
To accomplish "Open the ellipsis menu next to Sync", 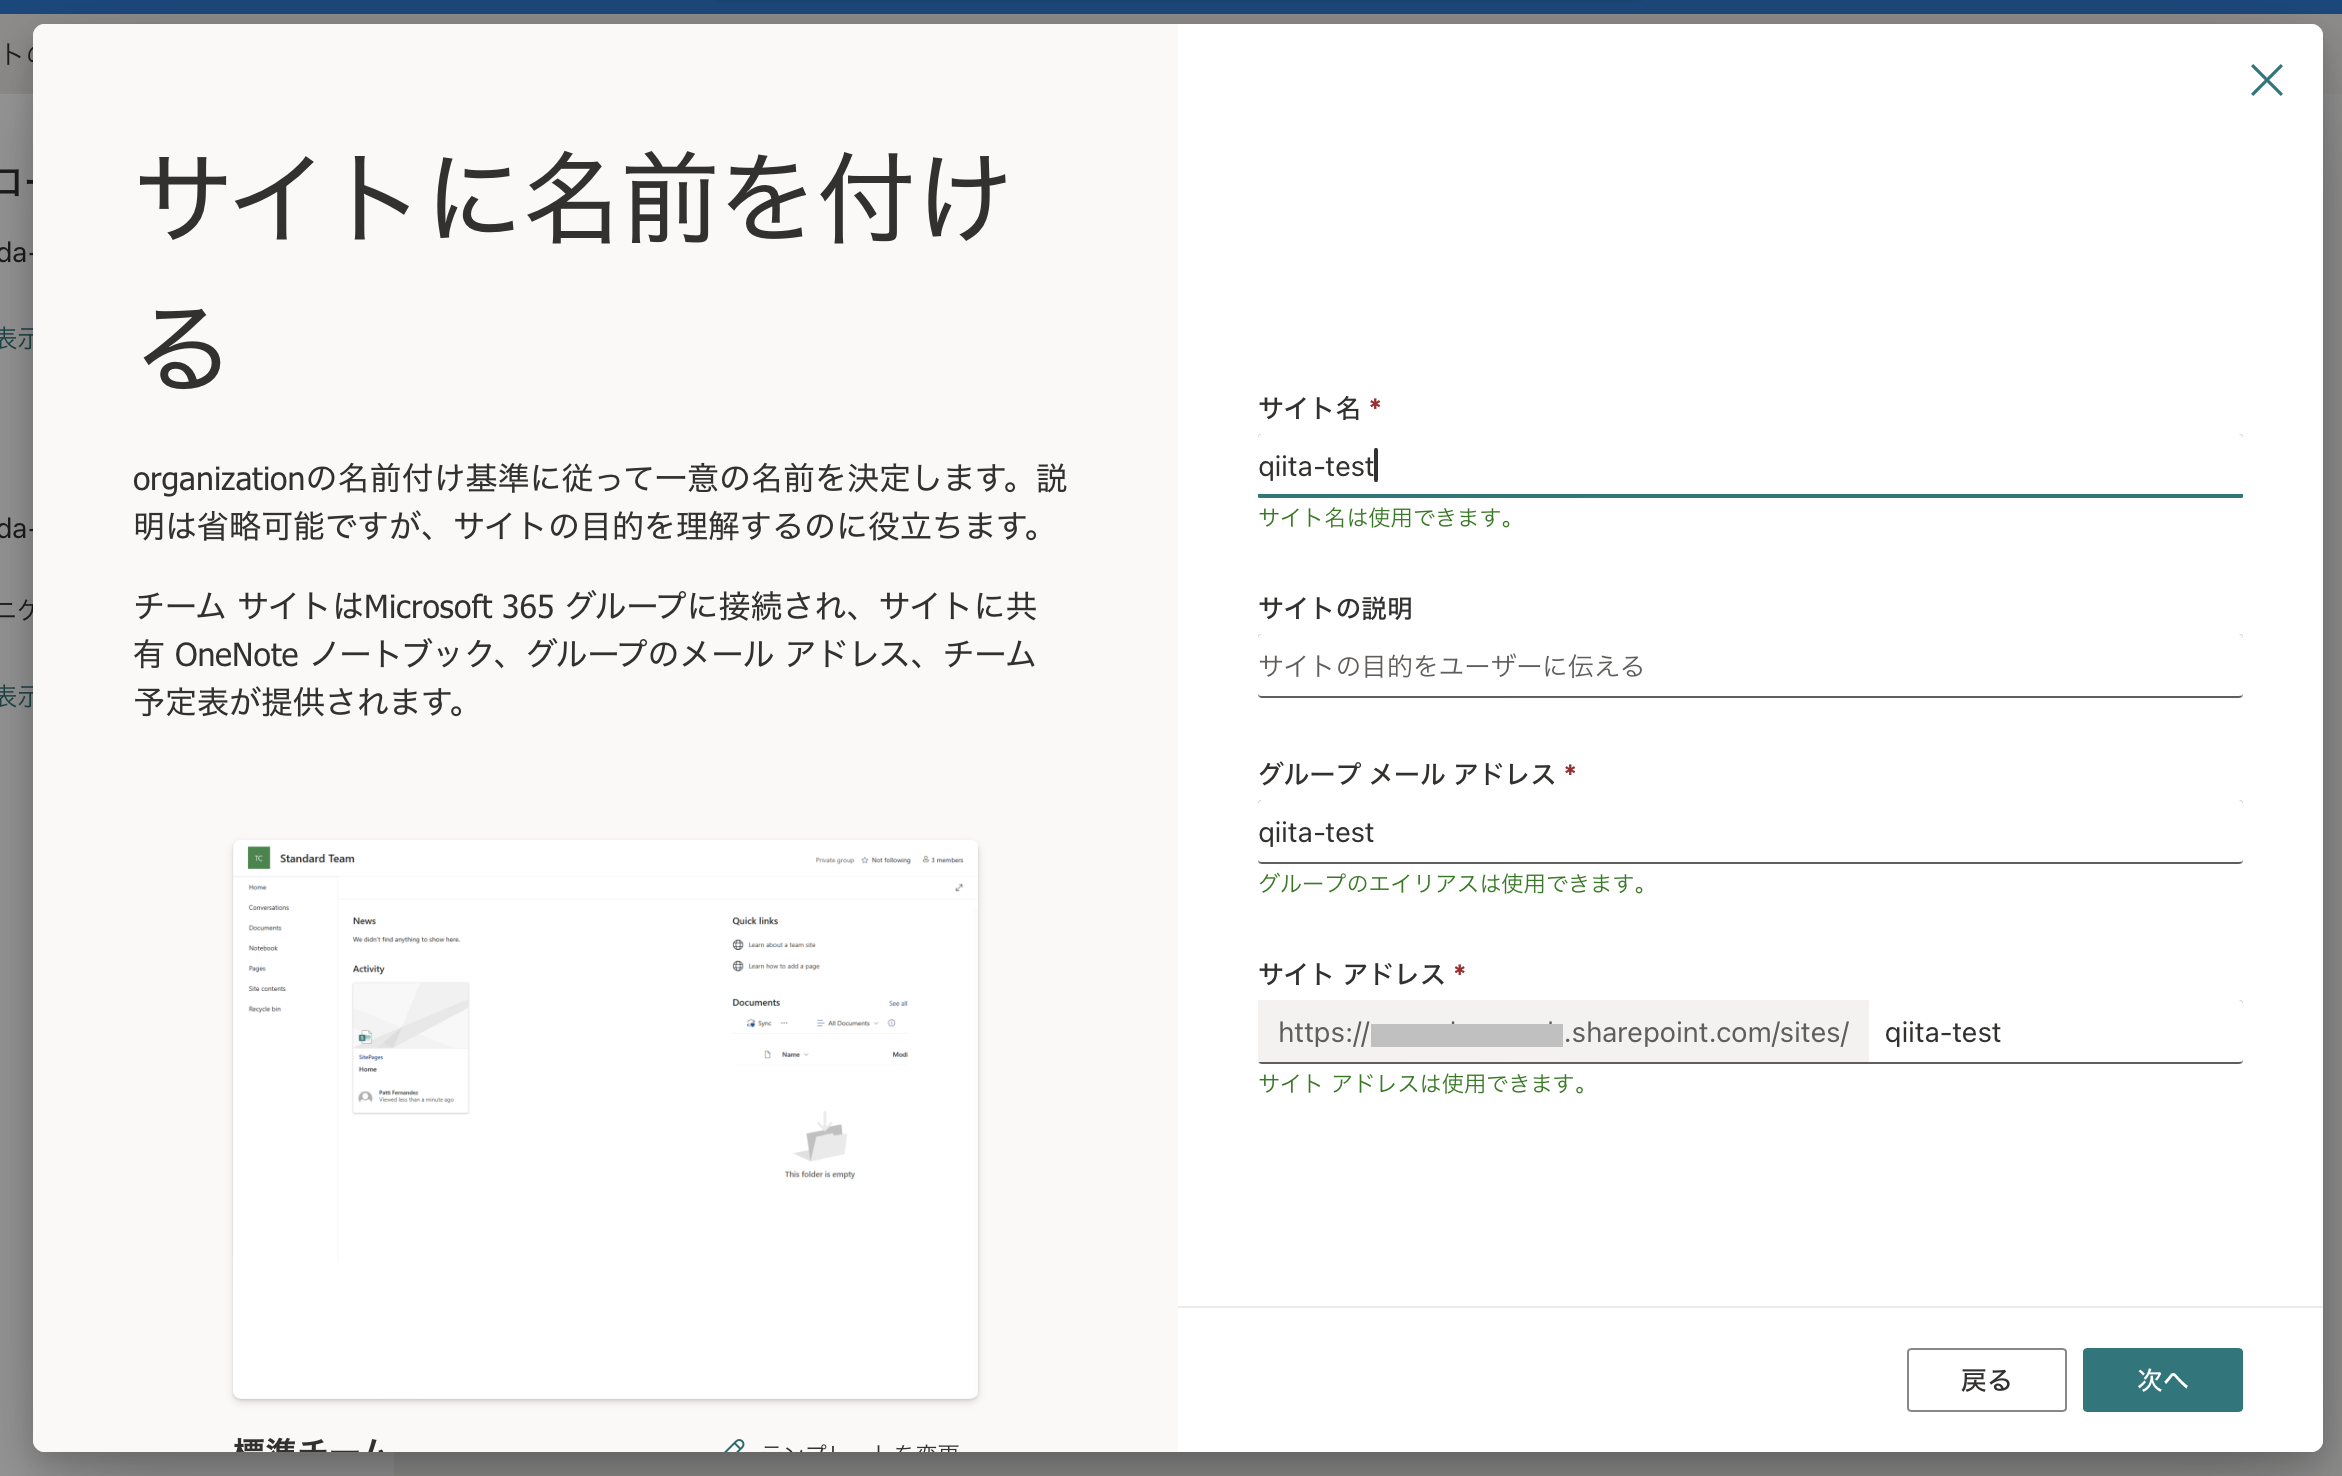I will [784, 1023].
